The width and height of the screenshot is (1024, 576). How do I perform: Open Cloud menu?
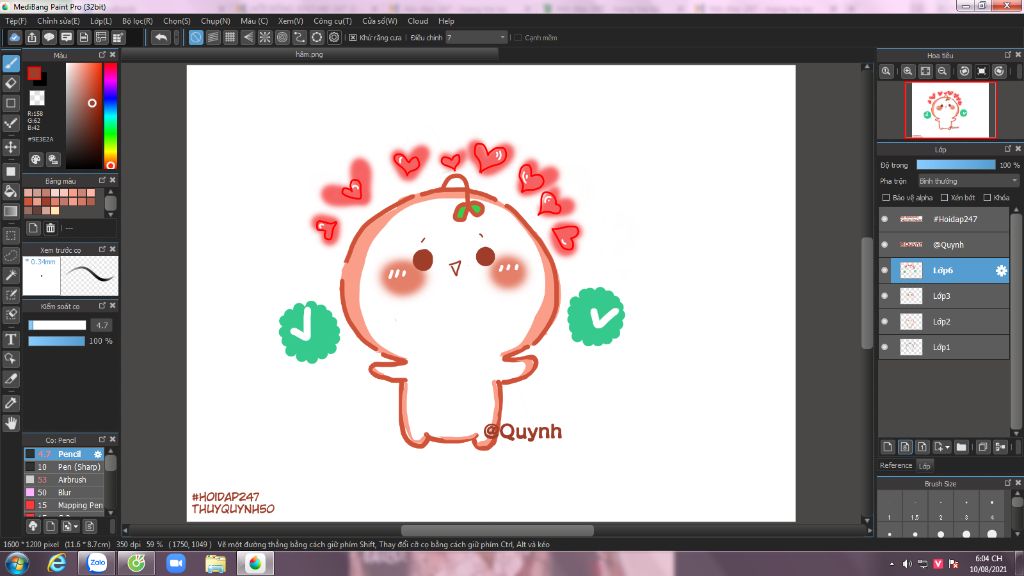tap(418, 21)
